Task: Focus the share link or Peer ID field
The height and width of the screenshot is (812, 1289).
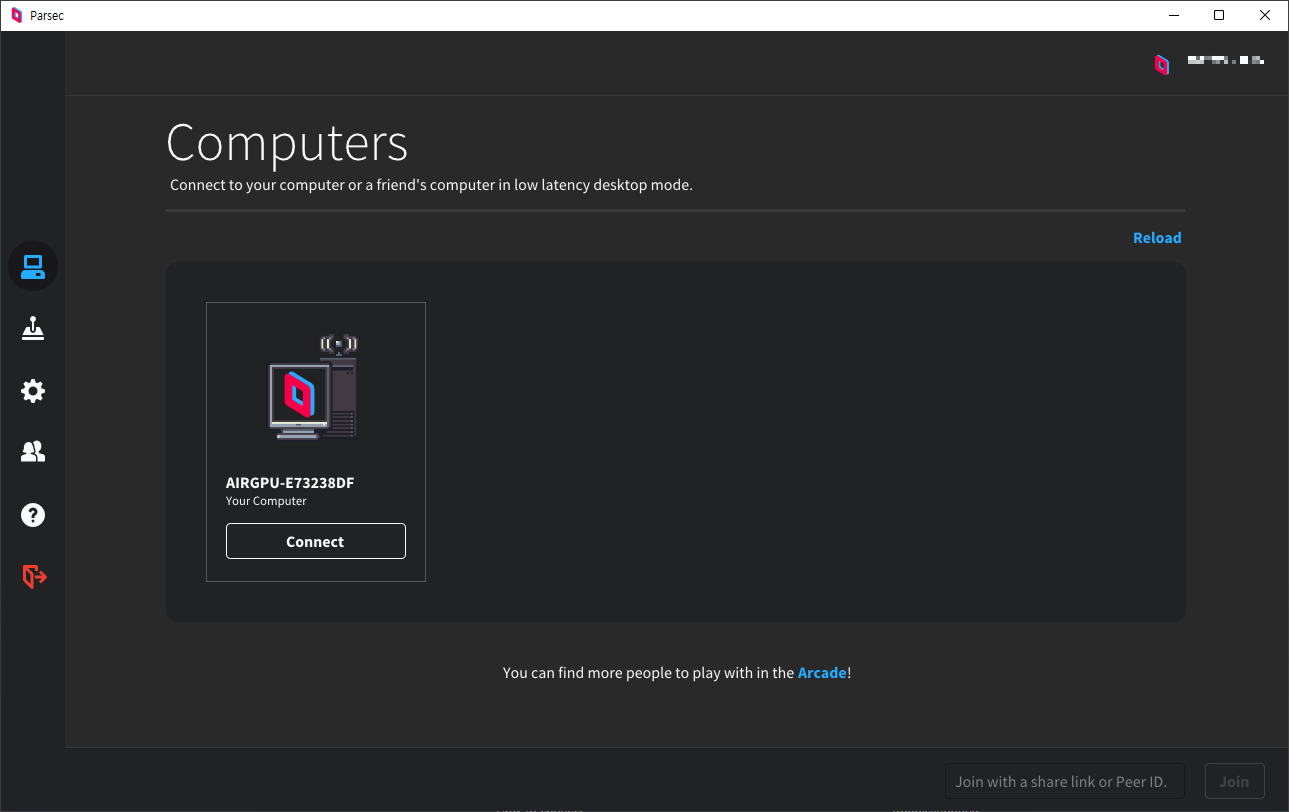Action: (x=1065, y=781)
